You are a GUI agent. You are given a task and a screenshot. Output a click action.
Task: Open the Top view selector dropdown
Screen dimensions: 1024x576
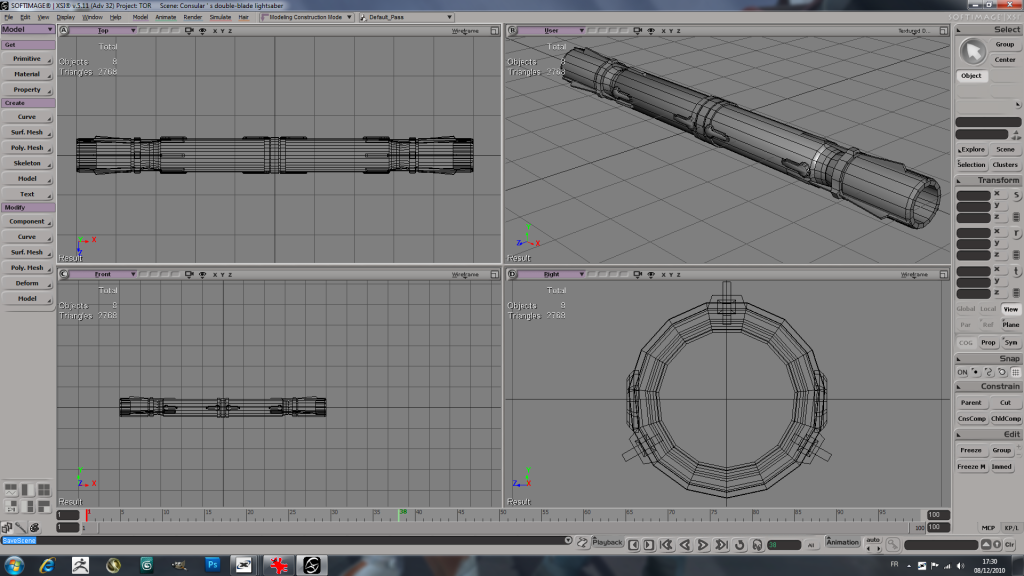click(103, 31)
